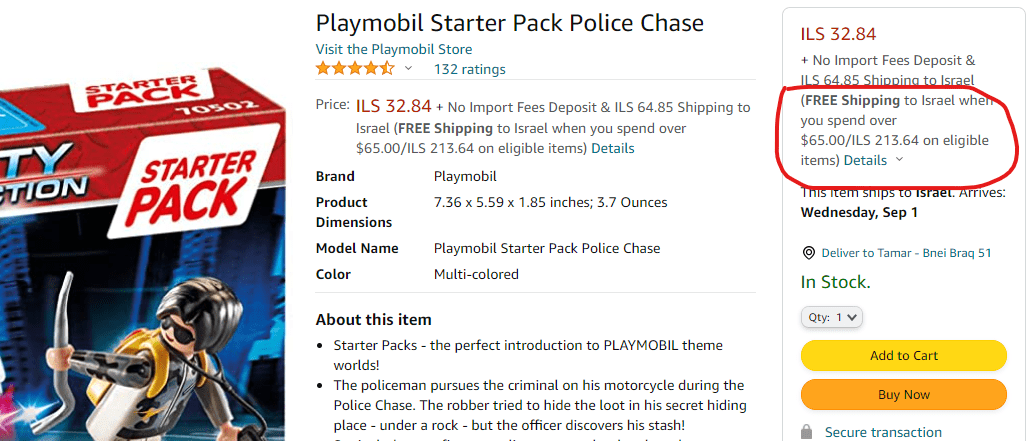Visit the Playmobil Store link

[x=394, y=49]
